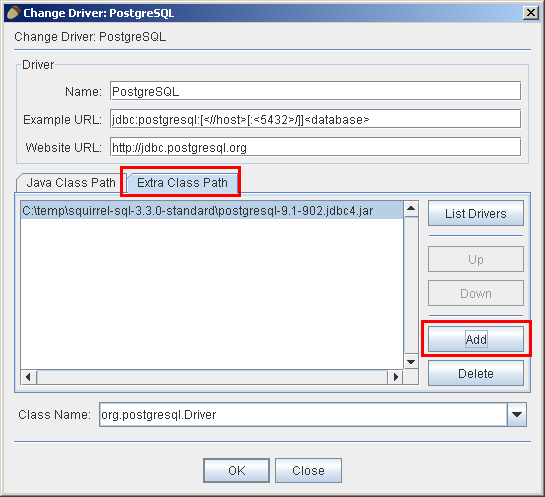Click the Add button
The height and width of the screenshot is (497, 545).
475,339
